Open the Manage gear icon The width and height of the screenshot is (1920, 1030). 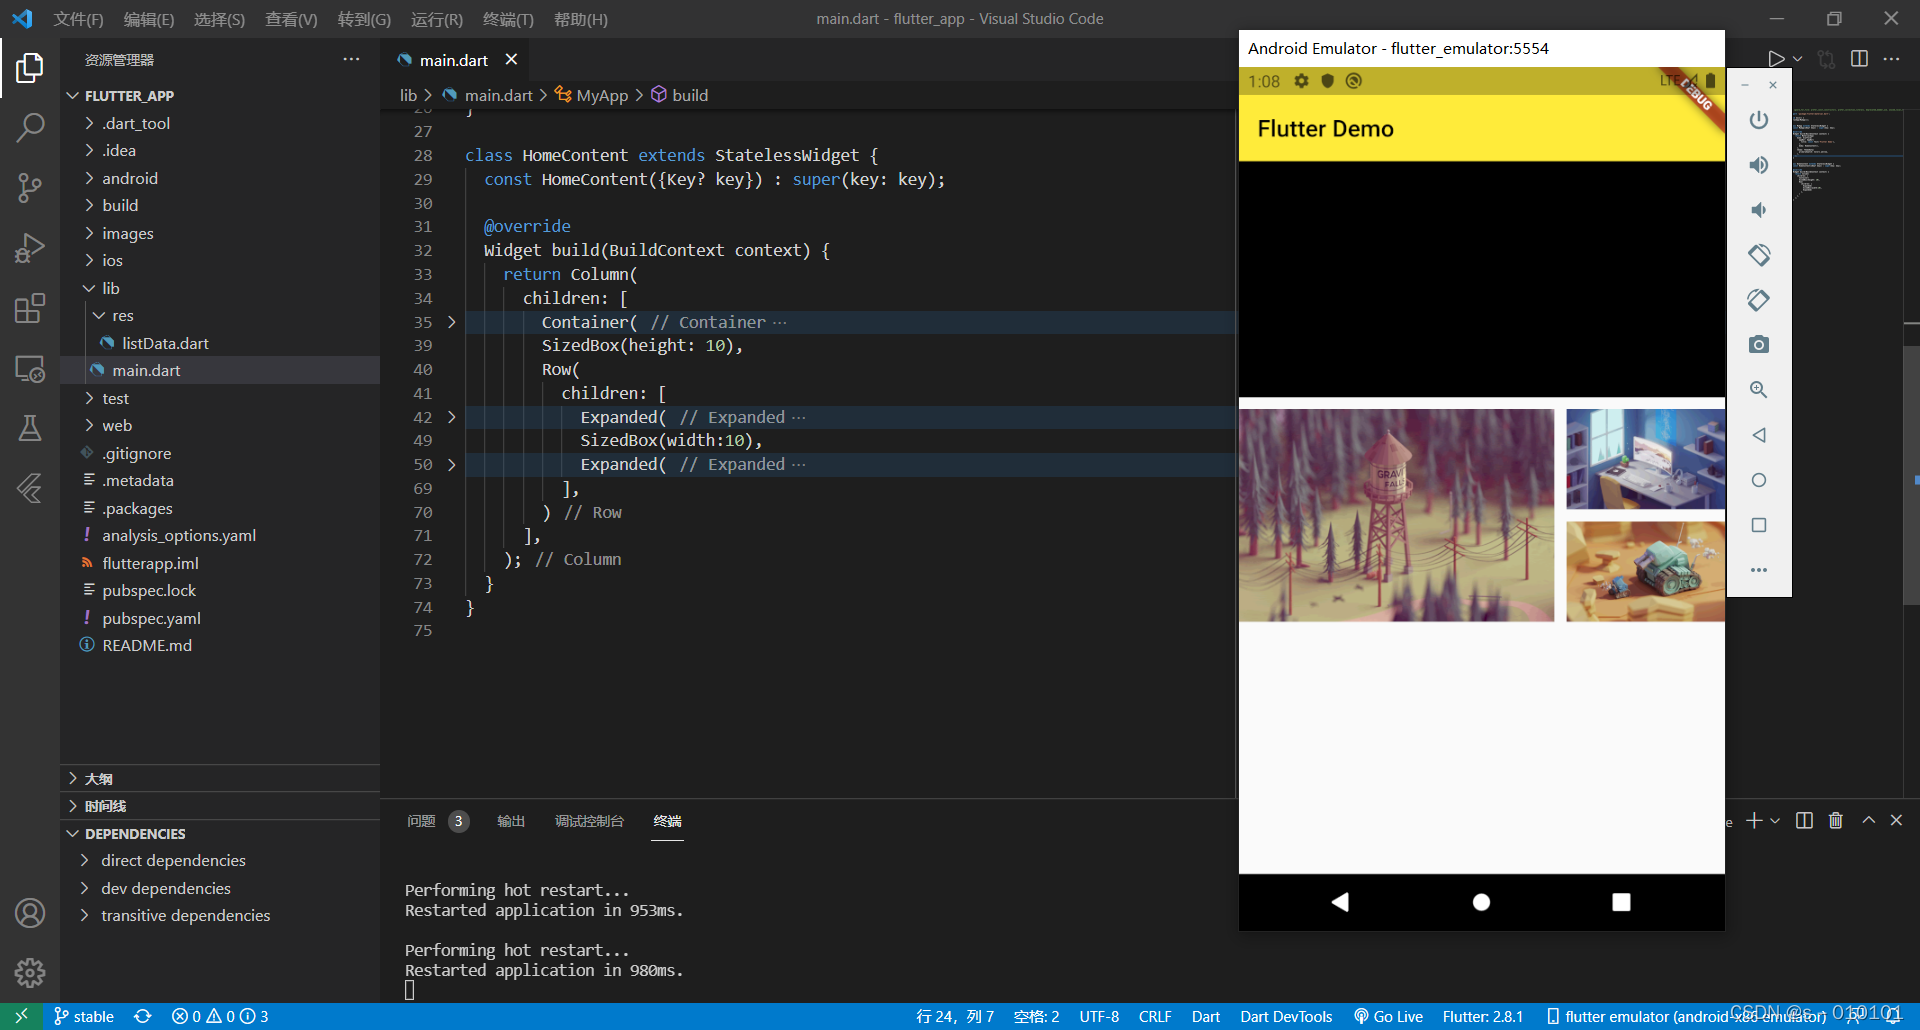point(30,972)
